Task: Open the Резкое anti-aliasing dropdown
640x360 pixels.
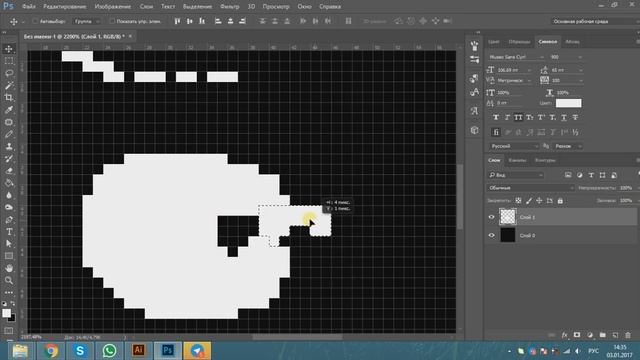Action: (x=569, y=146)
